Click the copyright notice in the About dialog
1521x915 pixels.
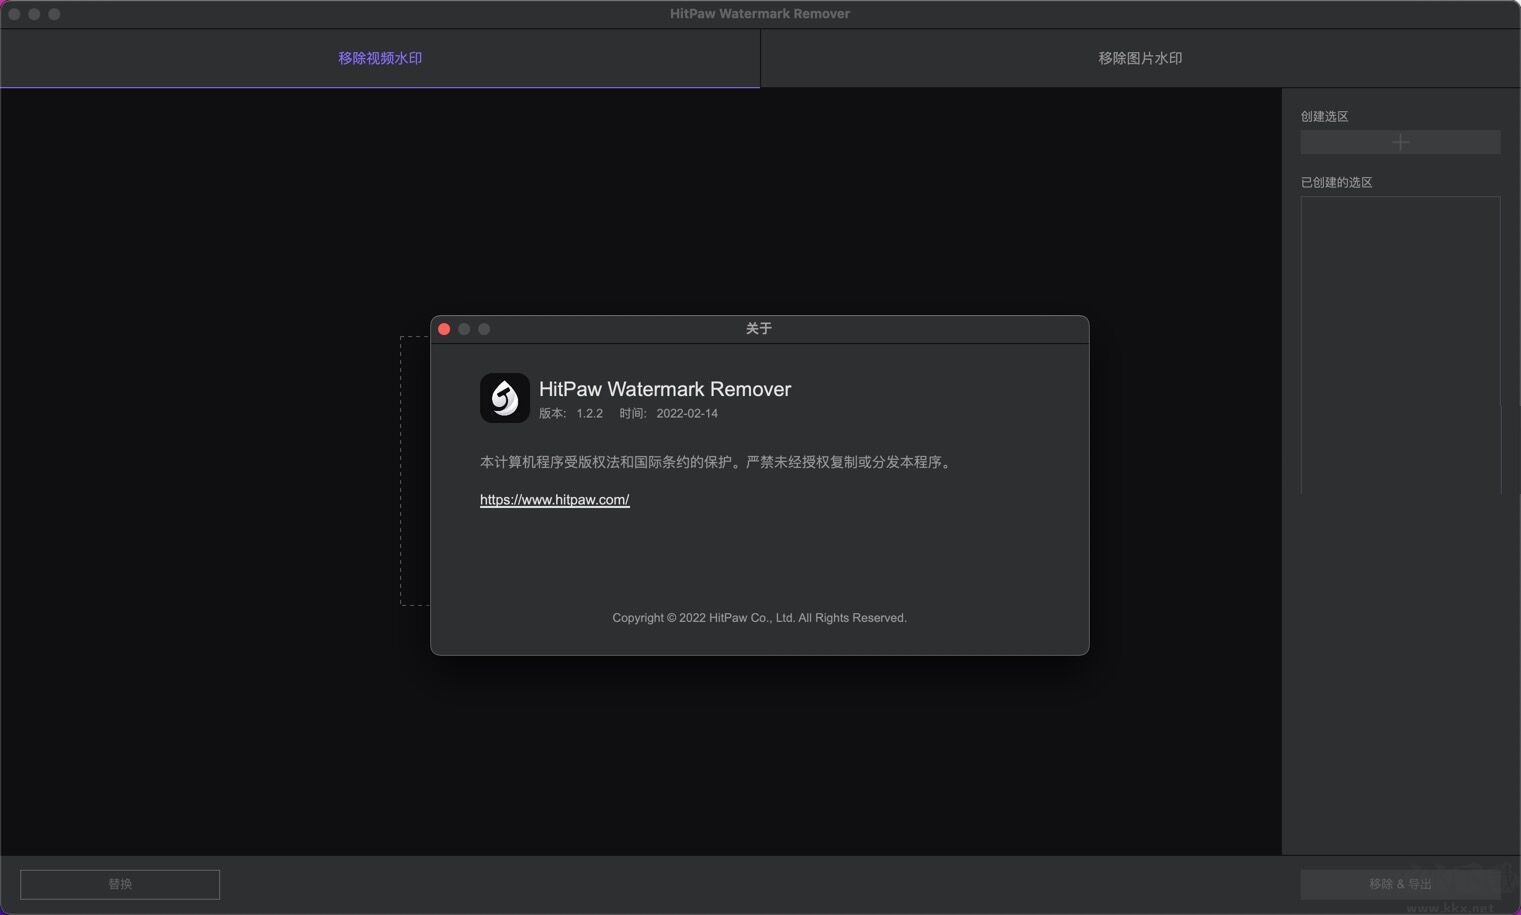[759, 617]
